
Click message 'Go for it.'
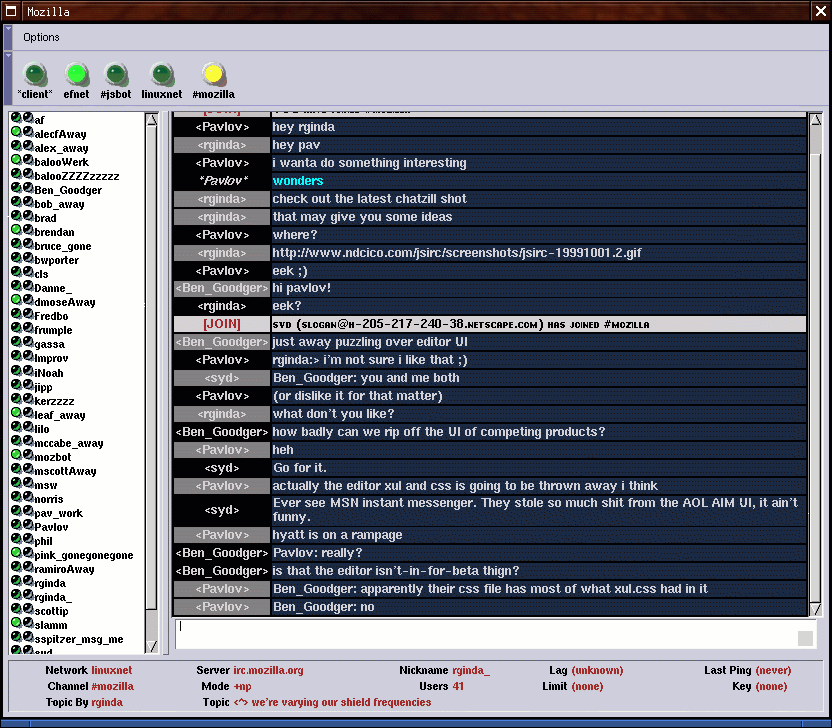click(x=300, y=468)
